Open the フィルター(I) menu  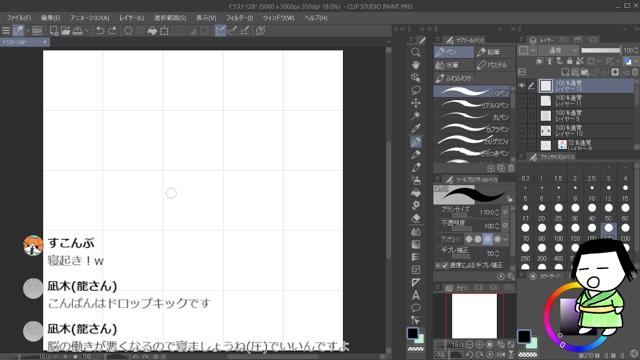click(239, 18)
